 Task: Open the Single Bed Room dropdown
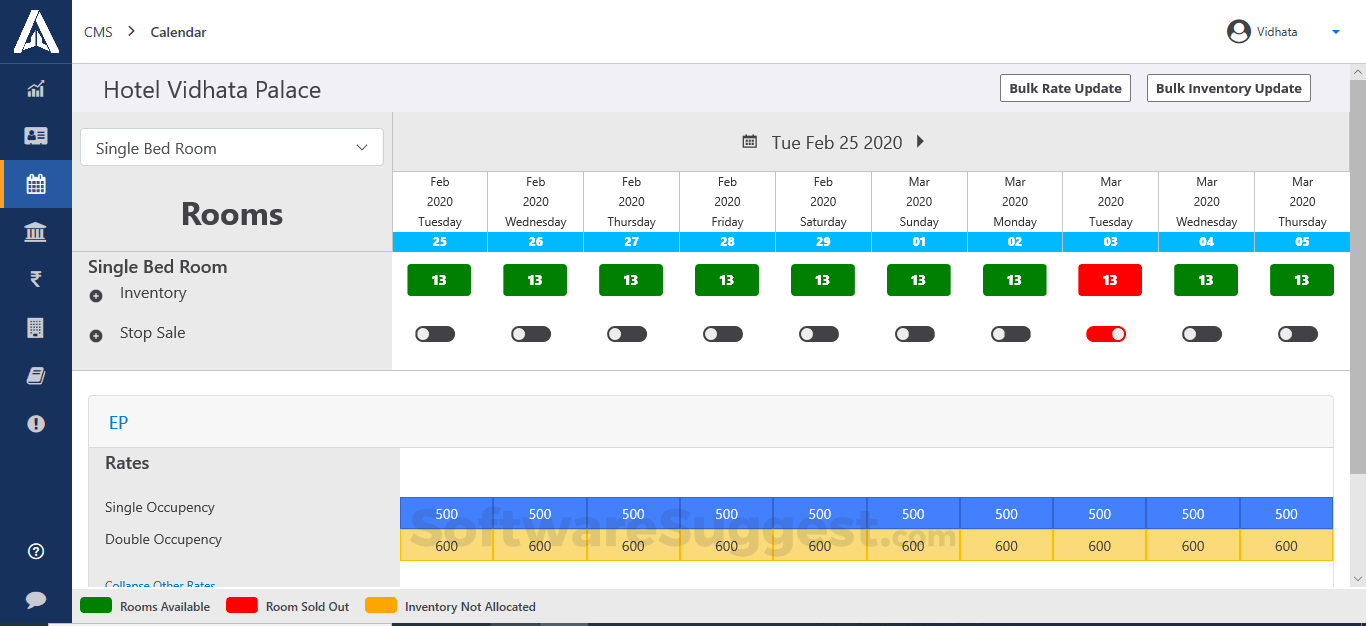point(232,148)
